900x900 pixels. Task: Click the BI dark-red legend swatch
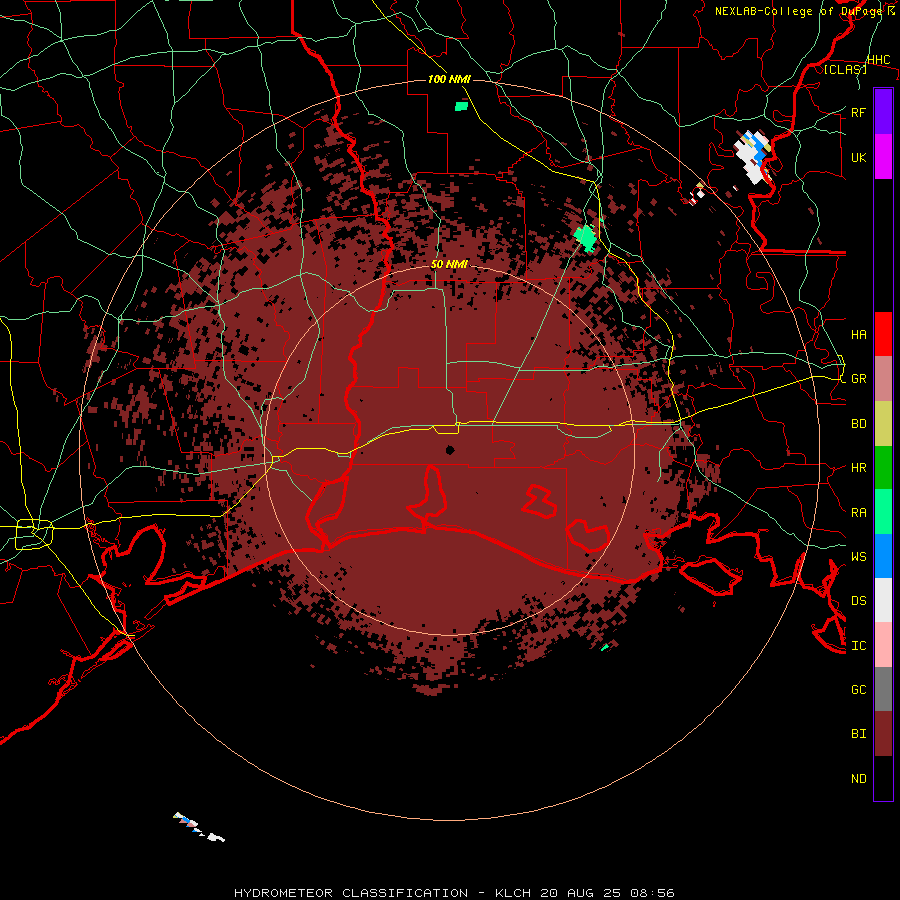click(883, 734)
